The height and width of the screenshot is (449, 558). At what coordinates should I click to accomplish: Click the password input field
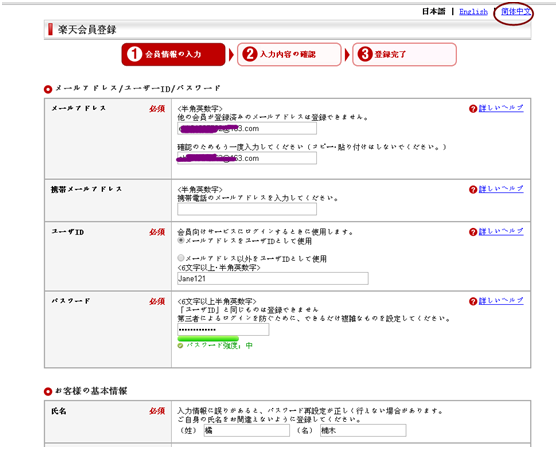tap(223, 329)
